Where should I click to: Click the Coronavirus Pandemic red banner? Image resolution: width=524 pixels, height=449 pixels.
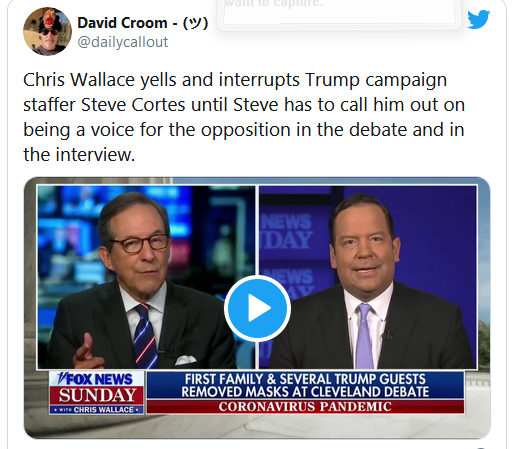(x=305, y=407)
